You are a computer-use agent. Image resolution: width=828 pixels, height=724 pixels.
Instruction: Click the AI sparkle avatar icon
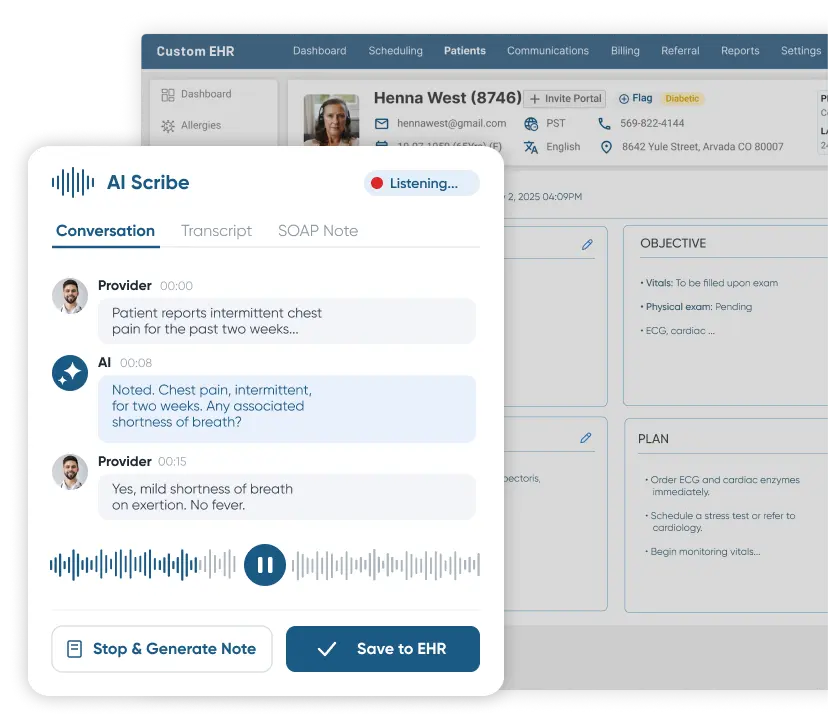tap(70, 373)
